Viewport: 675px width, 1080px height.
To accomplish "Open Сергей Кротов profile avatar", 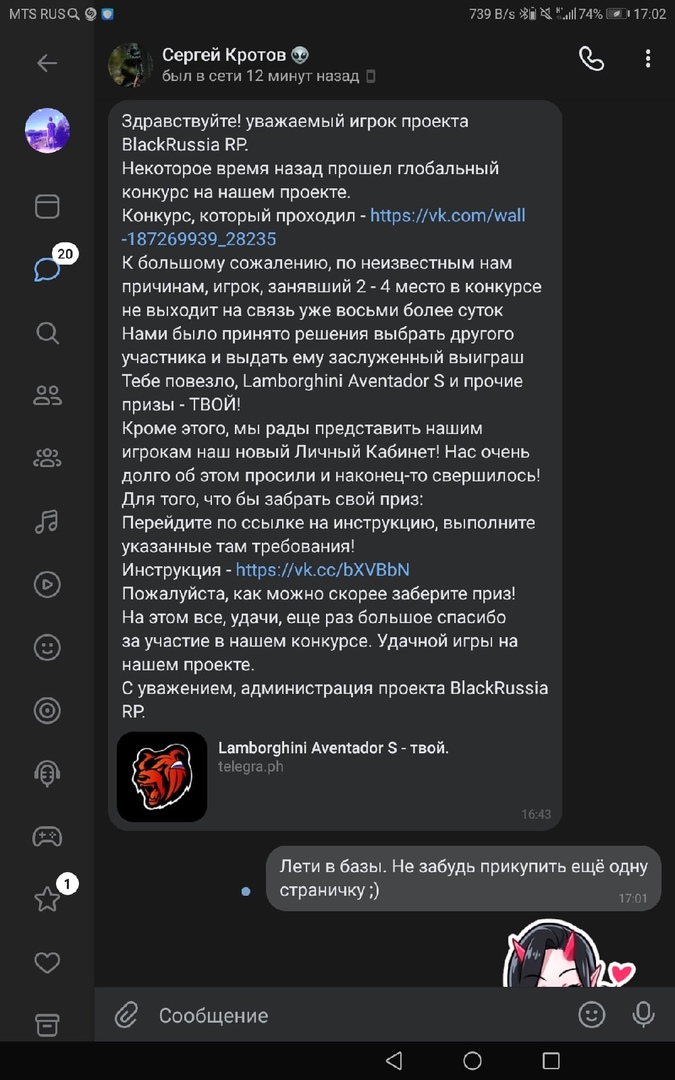I will [130, 64].
